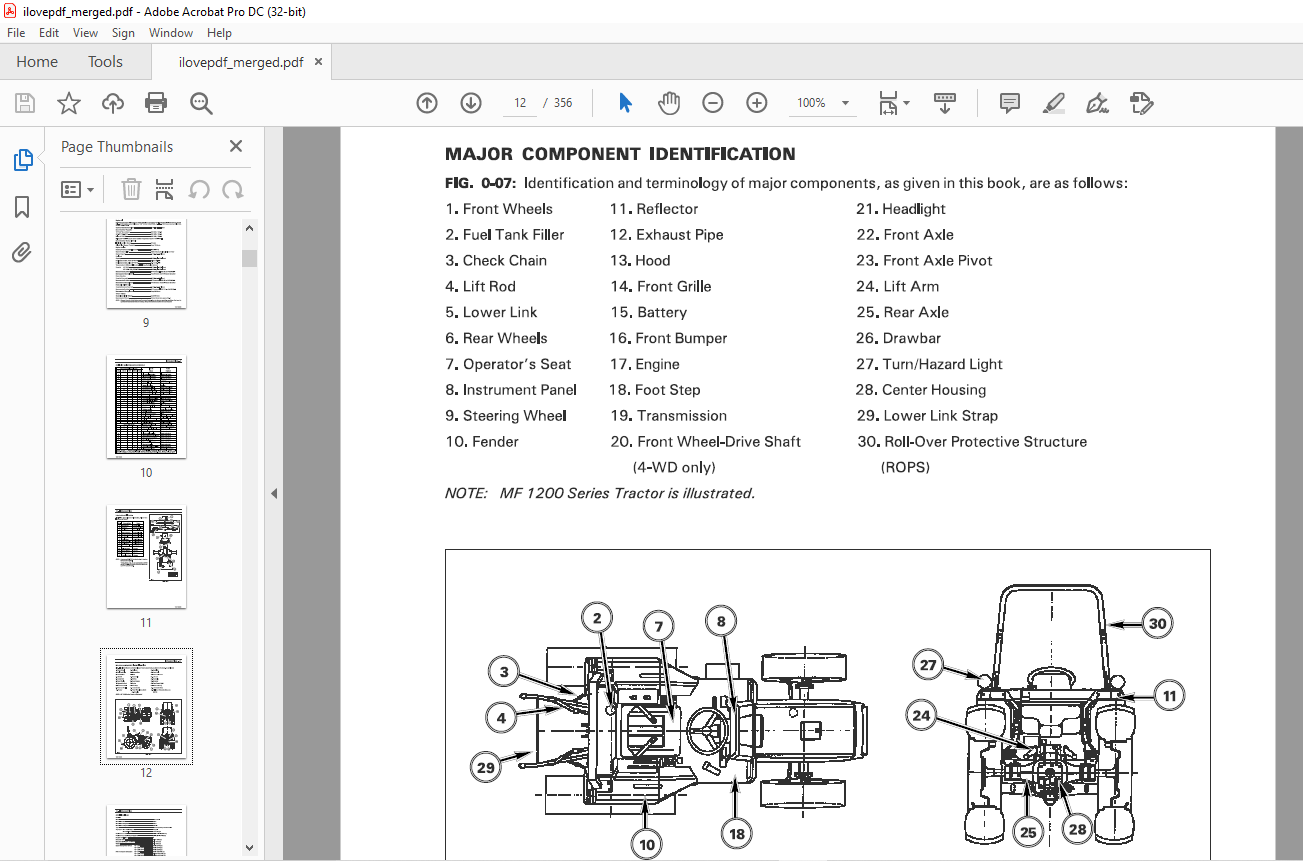
Task: Click the '9. Steering Wheel' entry
Action: [x=506, y=416]
